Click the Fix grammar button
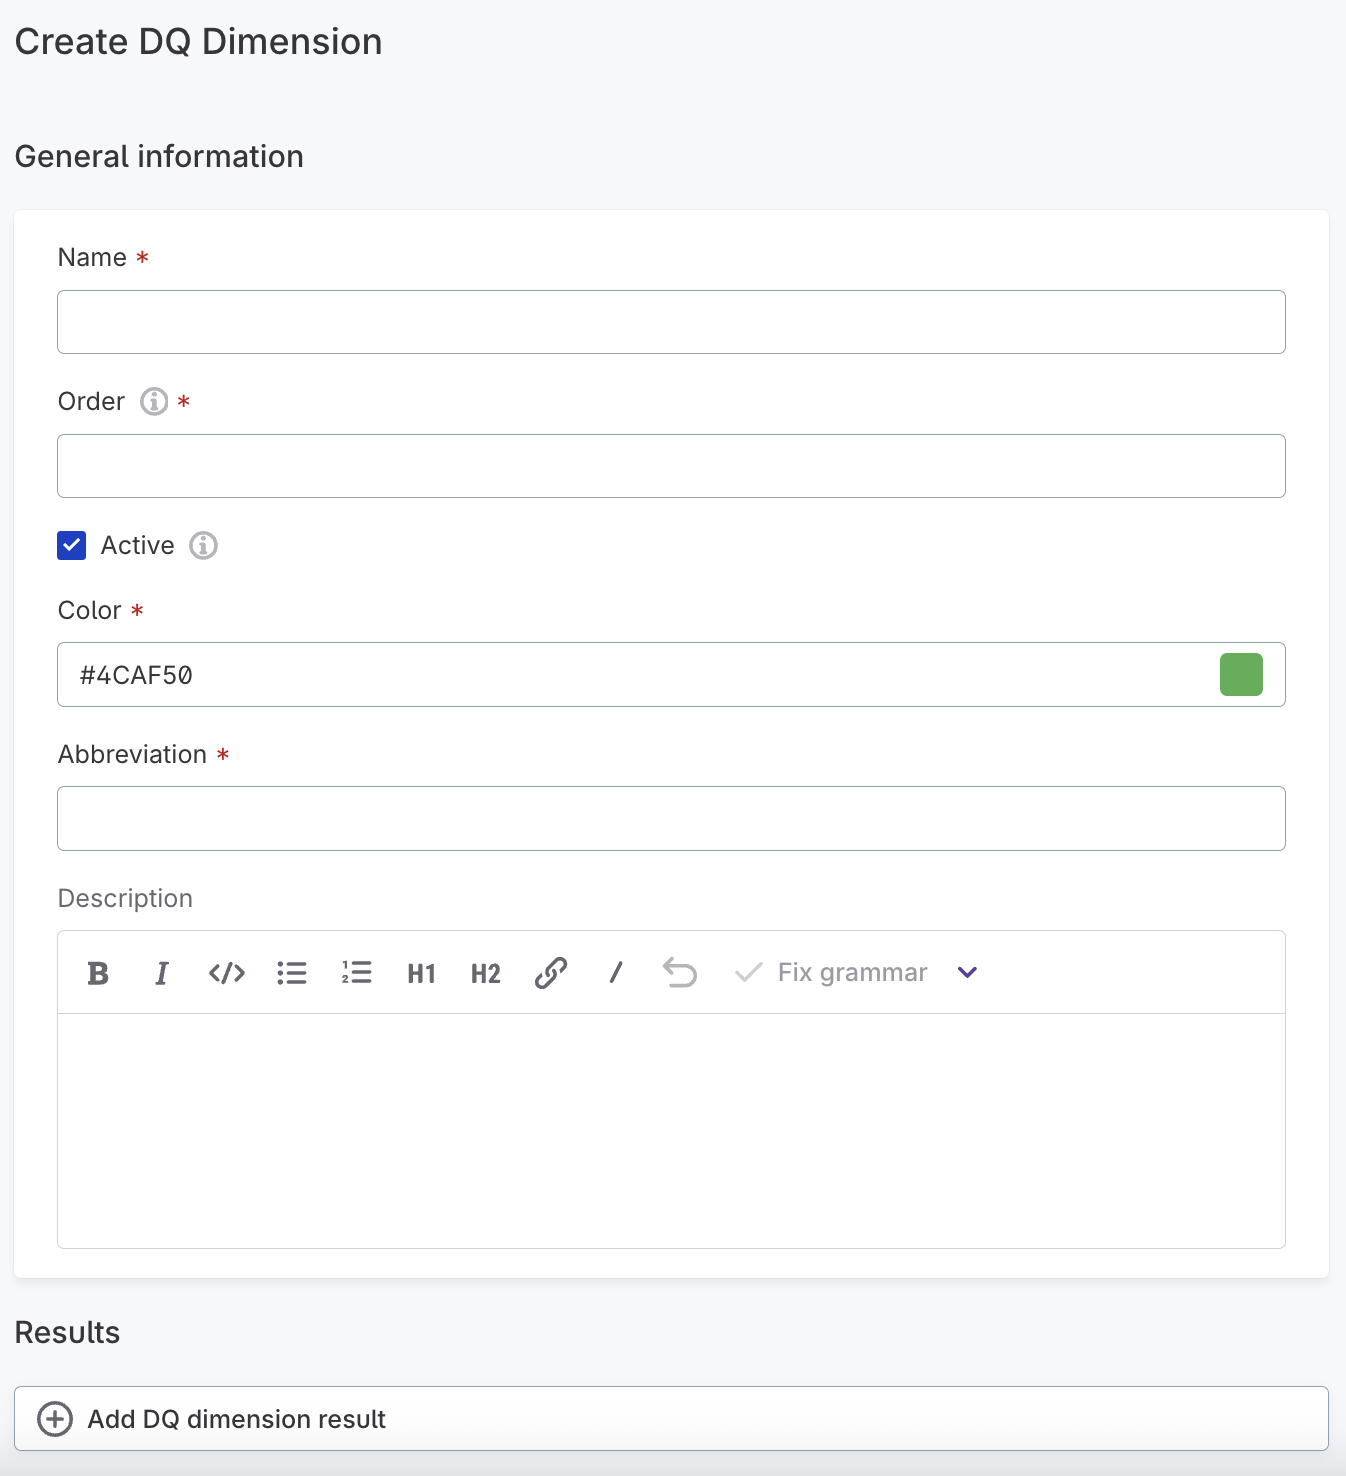Image resolution: width=1346 pixels, height=1476 pixels. 832,973
